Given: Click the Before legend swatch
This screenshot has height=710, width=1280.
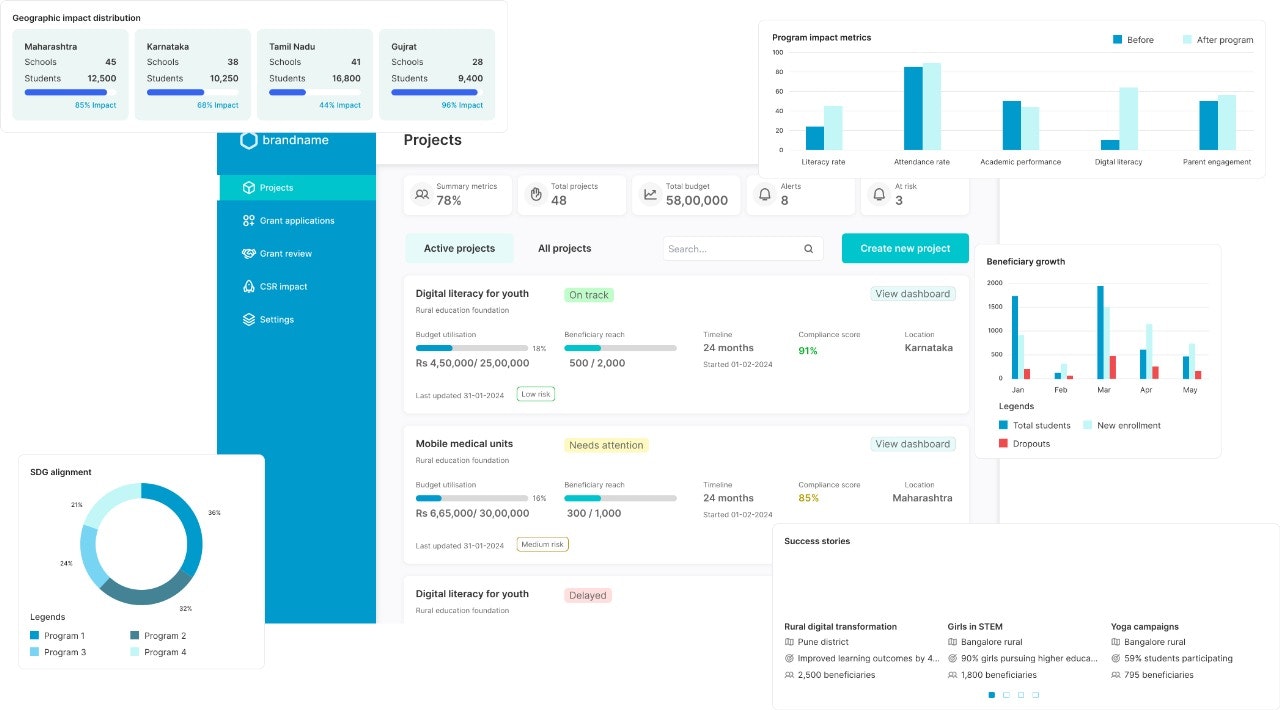Looking at the screenshot, I should point(1118,40).
